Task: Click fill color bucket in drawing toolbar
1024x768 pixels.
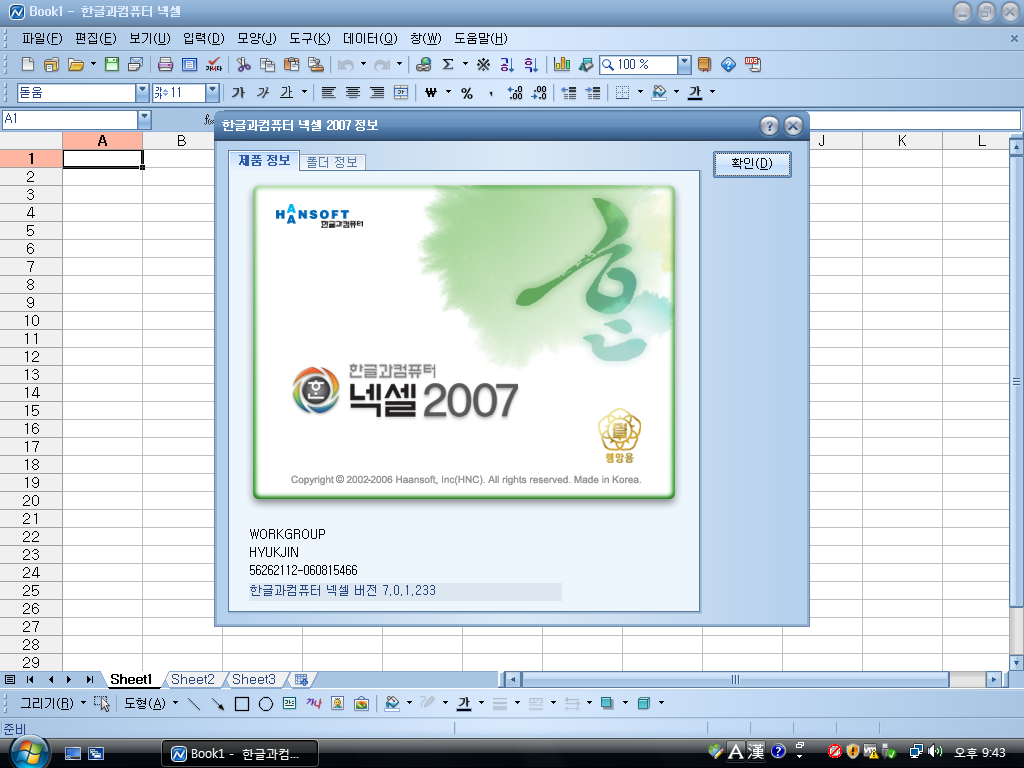Action: pos(392,703)
